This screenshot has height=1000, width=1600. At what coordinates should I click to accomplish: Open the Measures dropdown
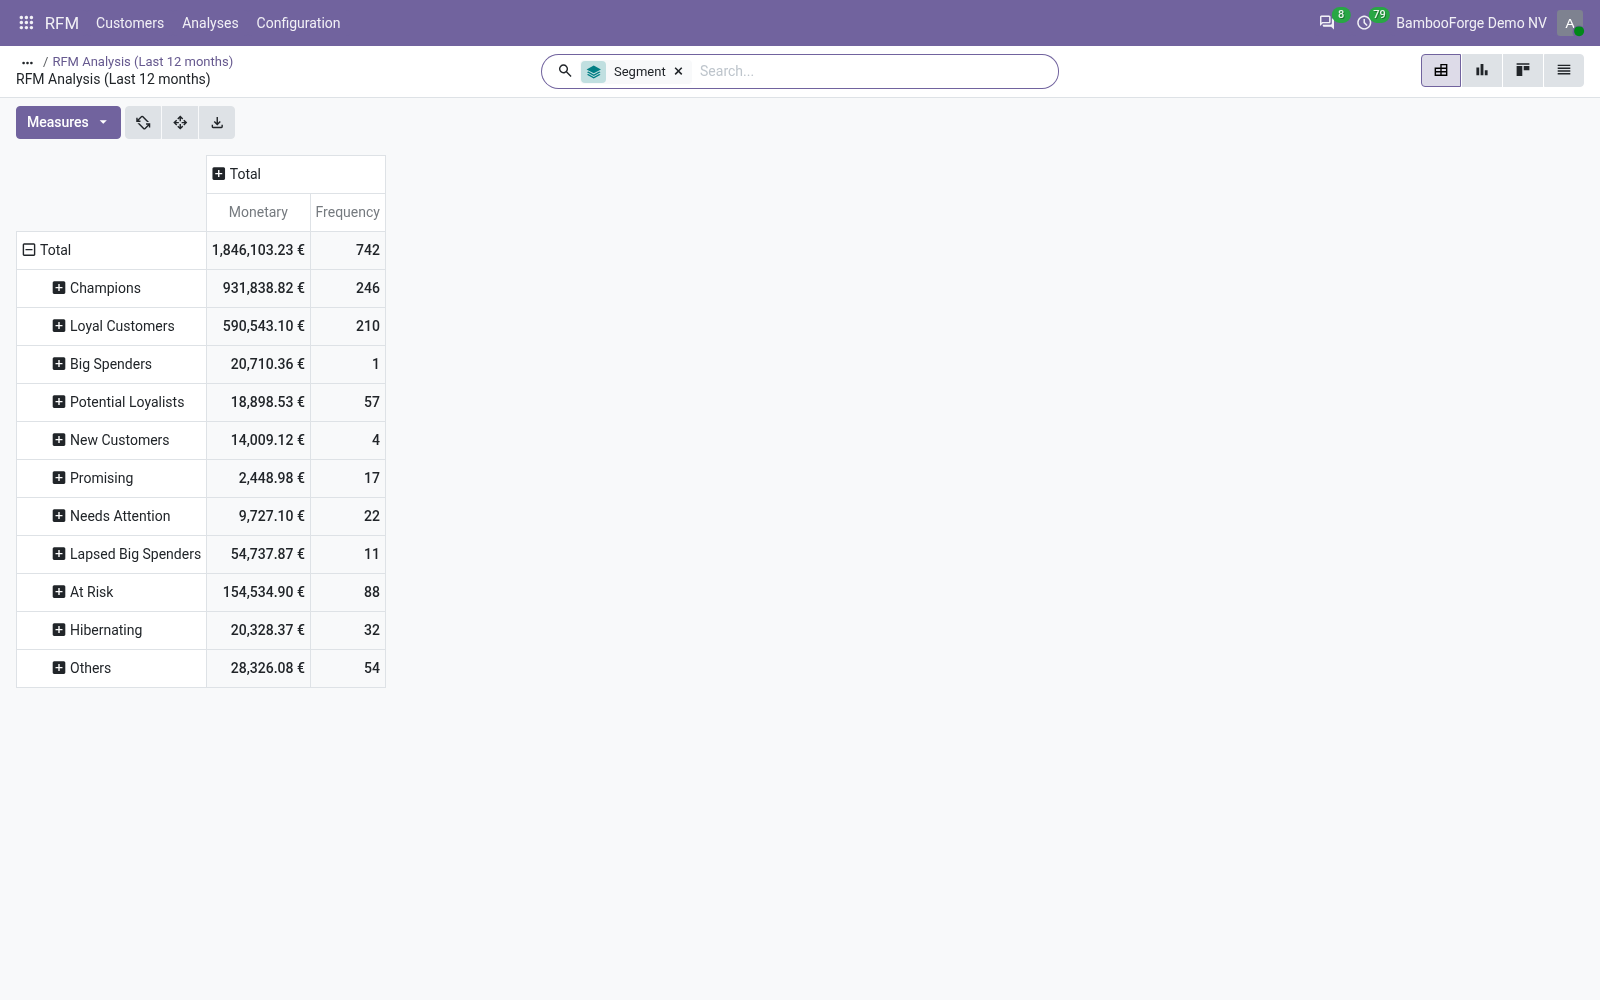[68, 123]
